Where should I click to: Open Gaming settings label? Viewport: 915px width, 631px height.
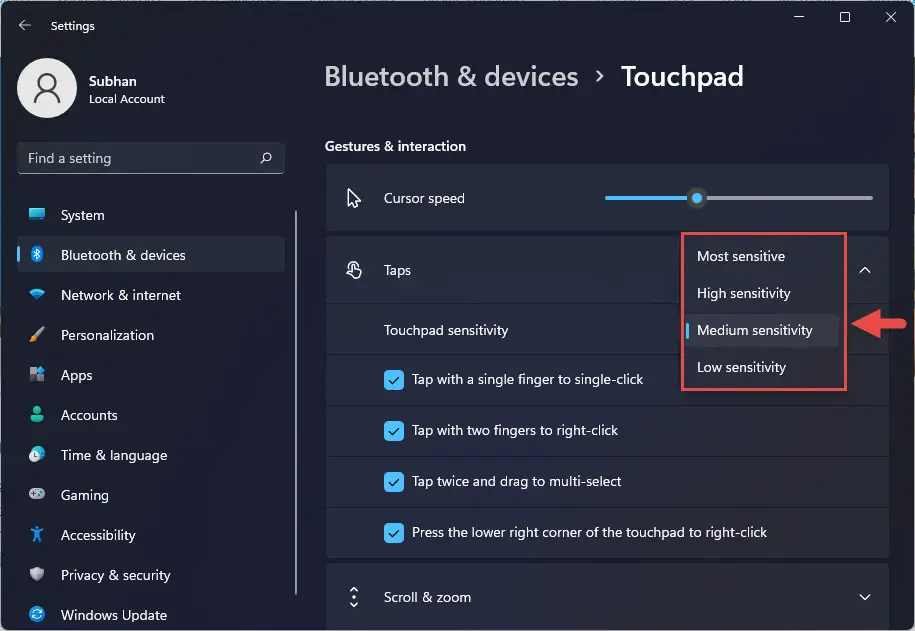(x=85, y=495)
